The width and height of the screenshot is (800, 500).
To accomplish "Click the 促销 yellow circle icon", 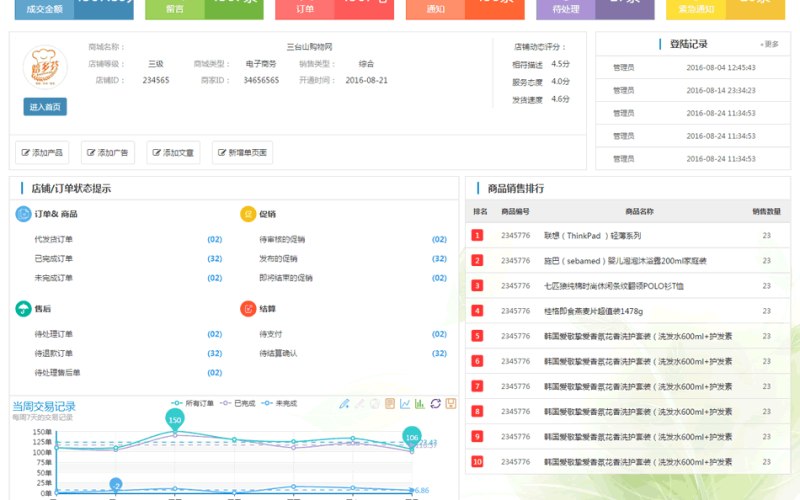I will tap(248, 214).
